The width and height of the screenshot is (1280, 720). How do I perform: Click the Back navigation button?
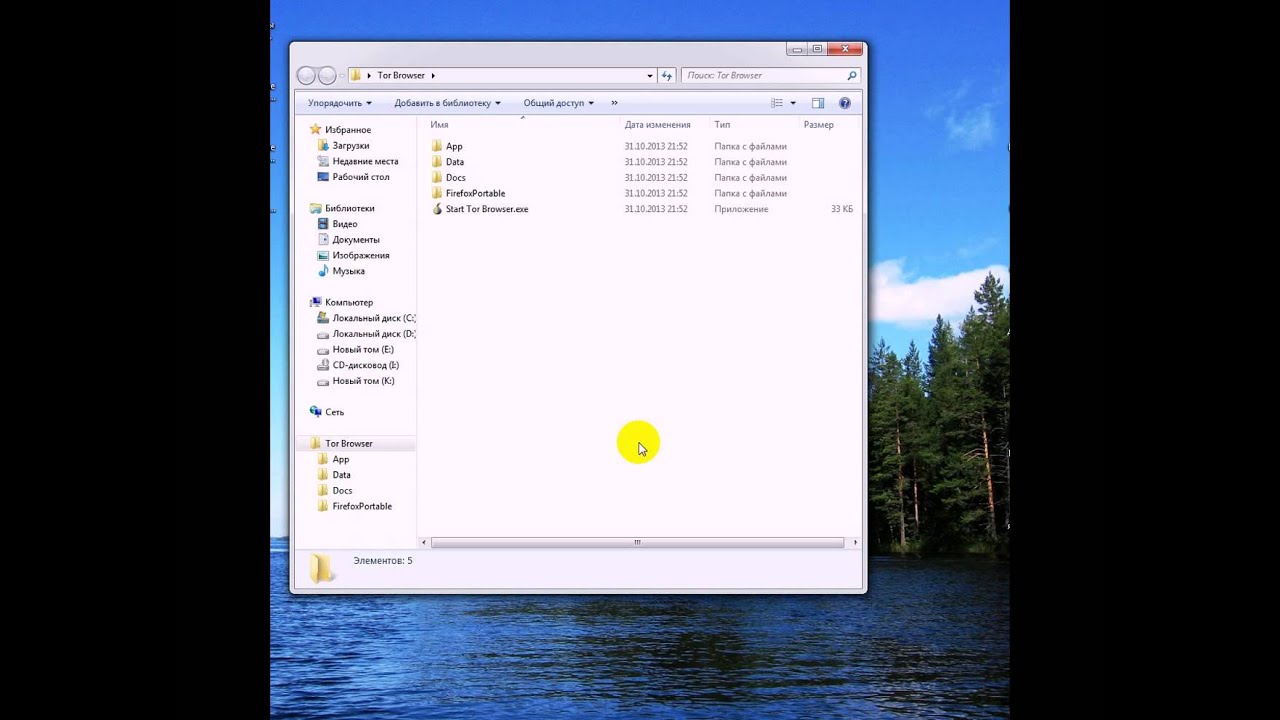point(307,76)
